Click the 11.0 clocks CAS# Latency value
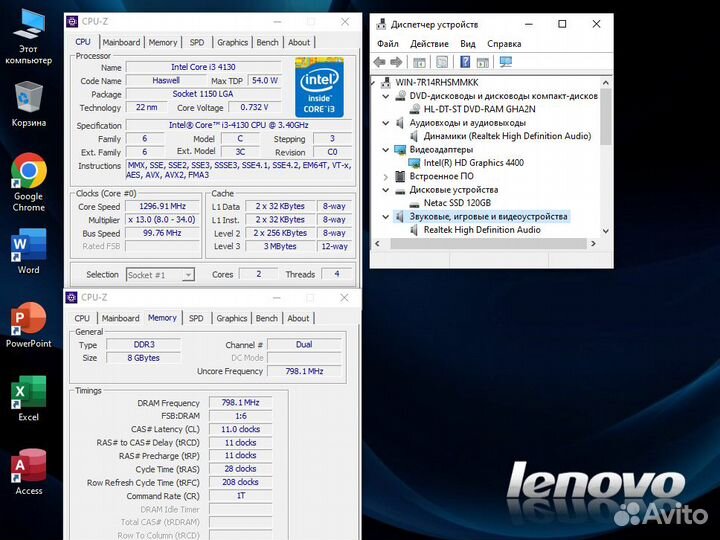This screenshot has width=720, height=540. [x=240, y=429]
